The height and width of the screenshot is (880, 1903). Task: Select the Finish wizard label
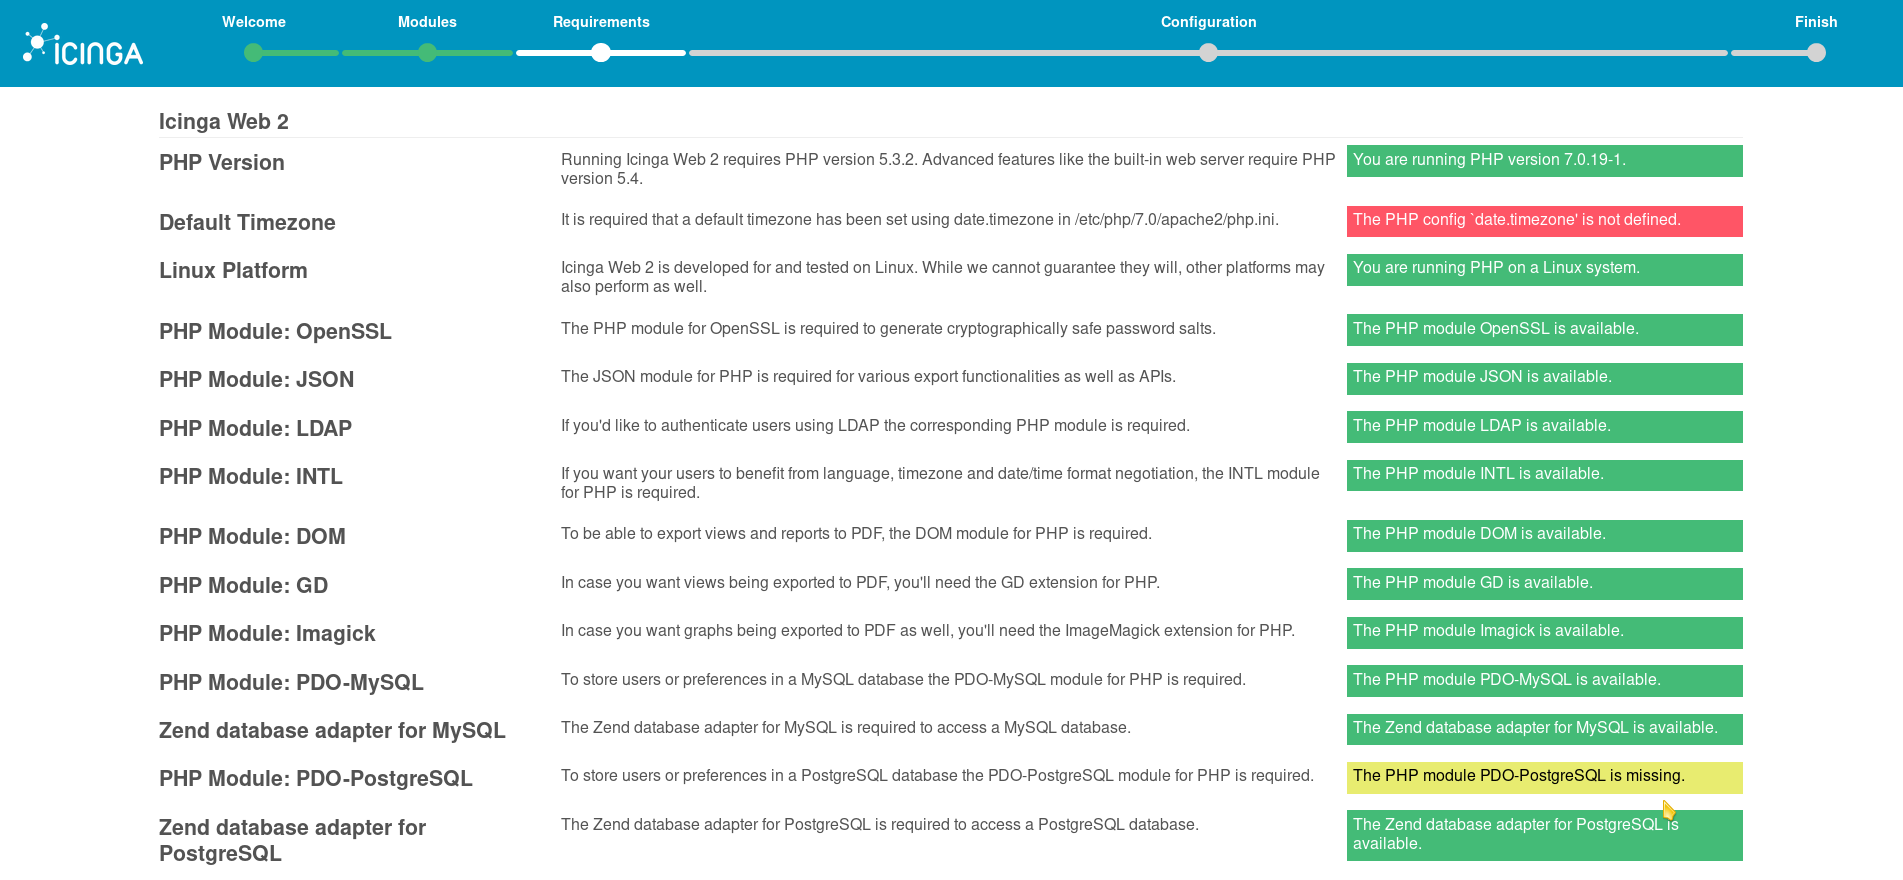coord(1815,22)
